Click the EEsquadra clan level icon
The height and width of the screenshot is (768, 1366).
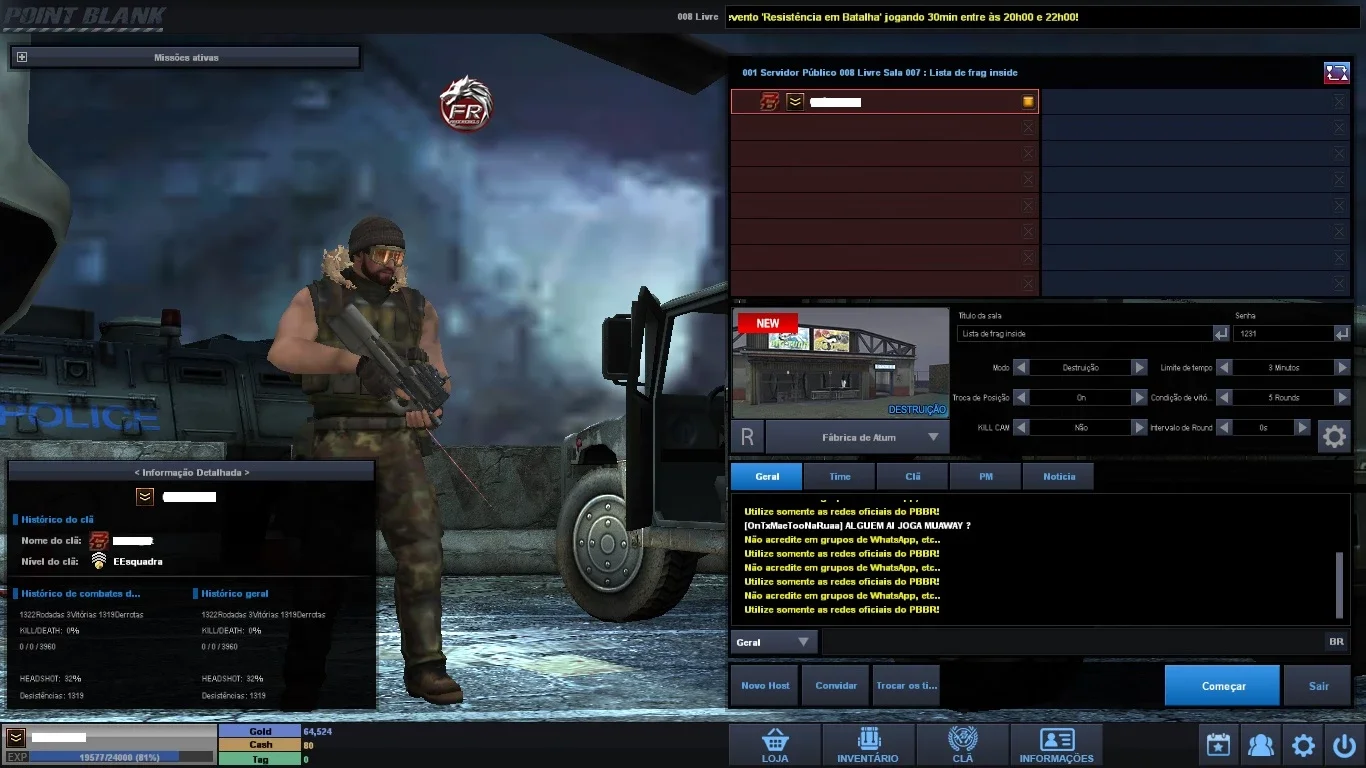click(x=99, y=561)
